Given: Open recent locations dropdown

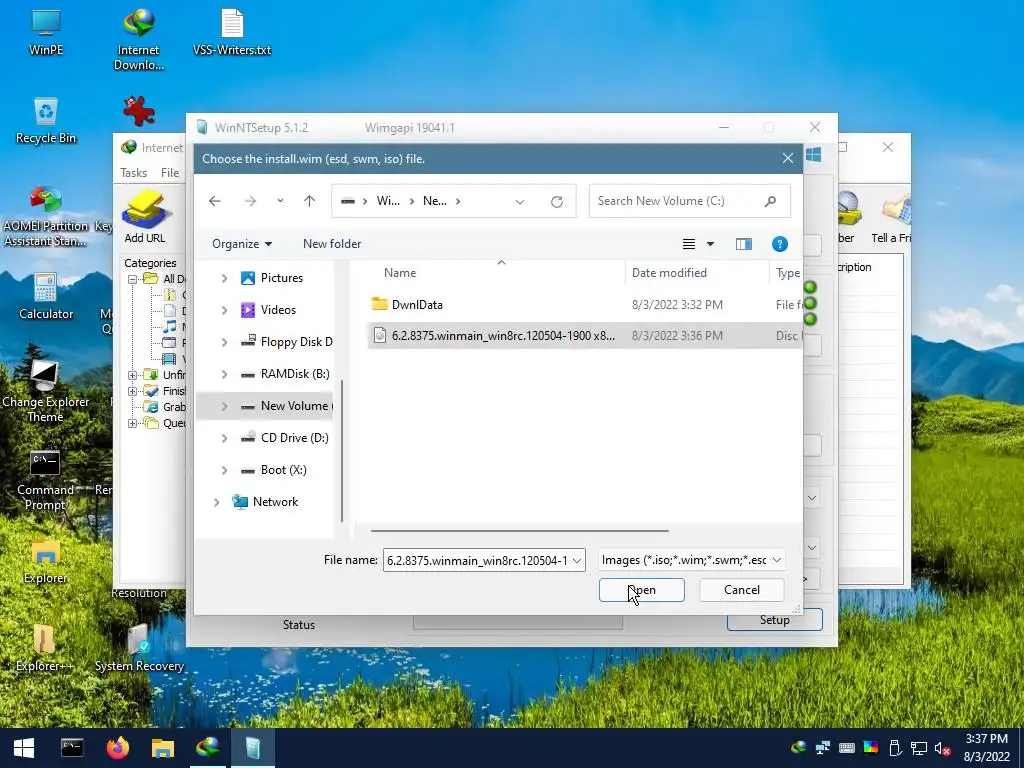Looking at the screenshot, I should 280,201.
